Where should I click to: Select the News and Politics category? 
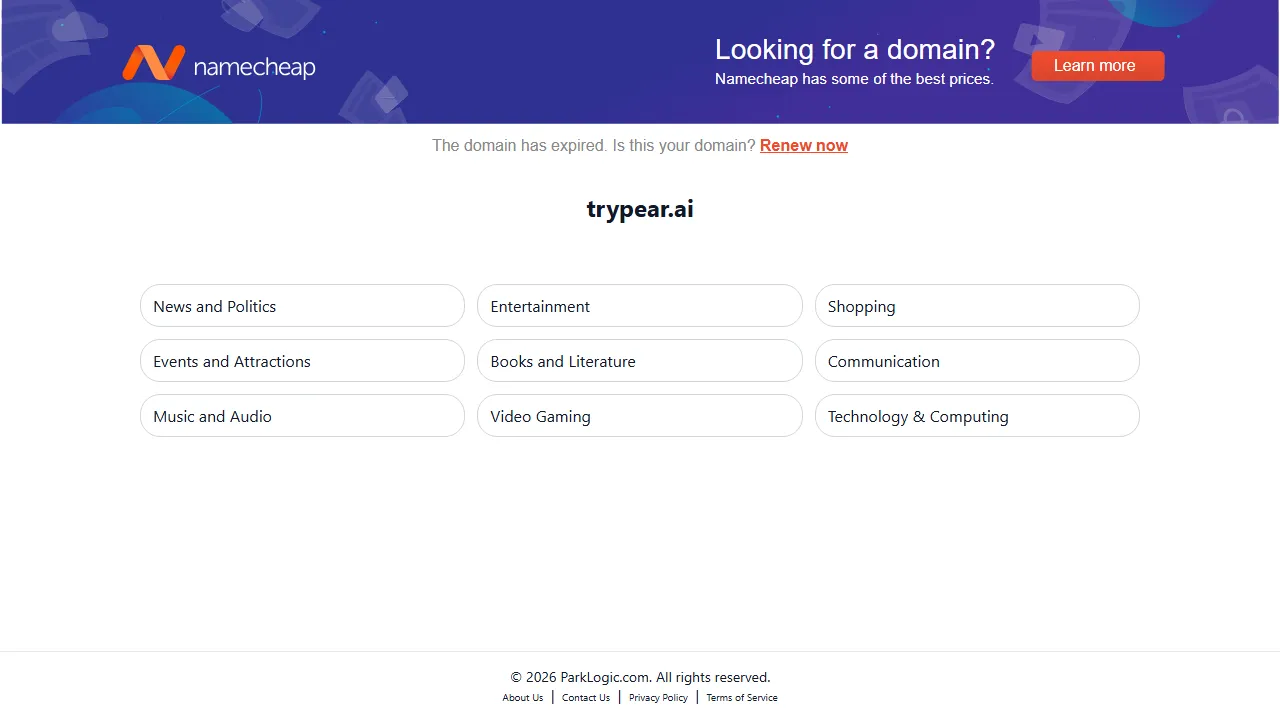[x=302, y=306]
